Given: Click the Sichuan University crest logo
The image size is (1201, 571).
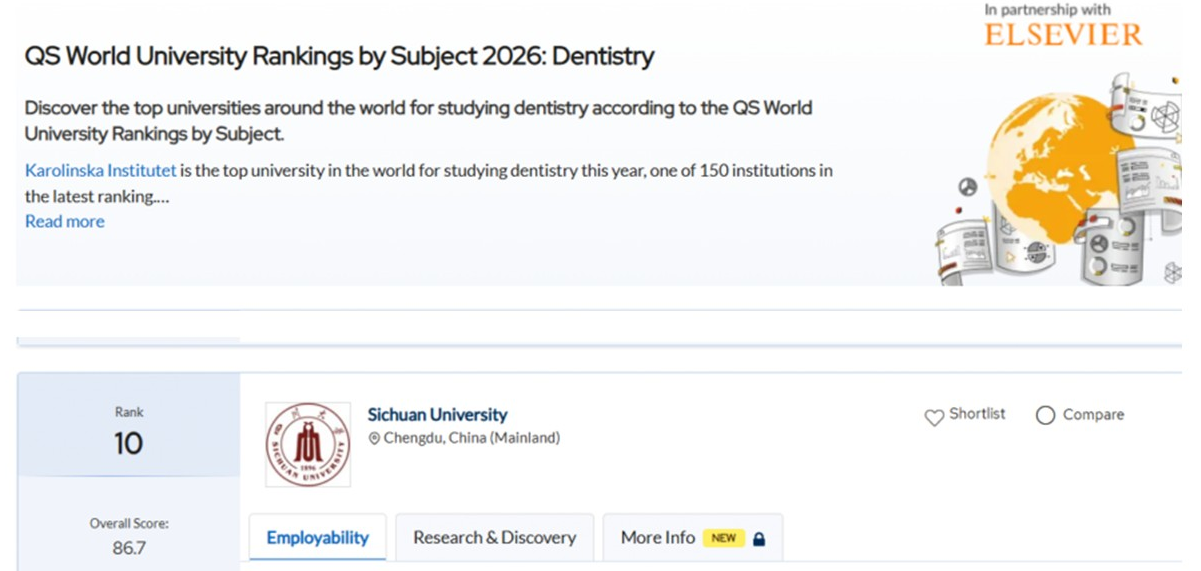Looking at the screenshot, I should point(308,445).
